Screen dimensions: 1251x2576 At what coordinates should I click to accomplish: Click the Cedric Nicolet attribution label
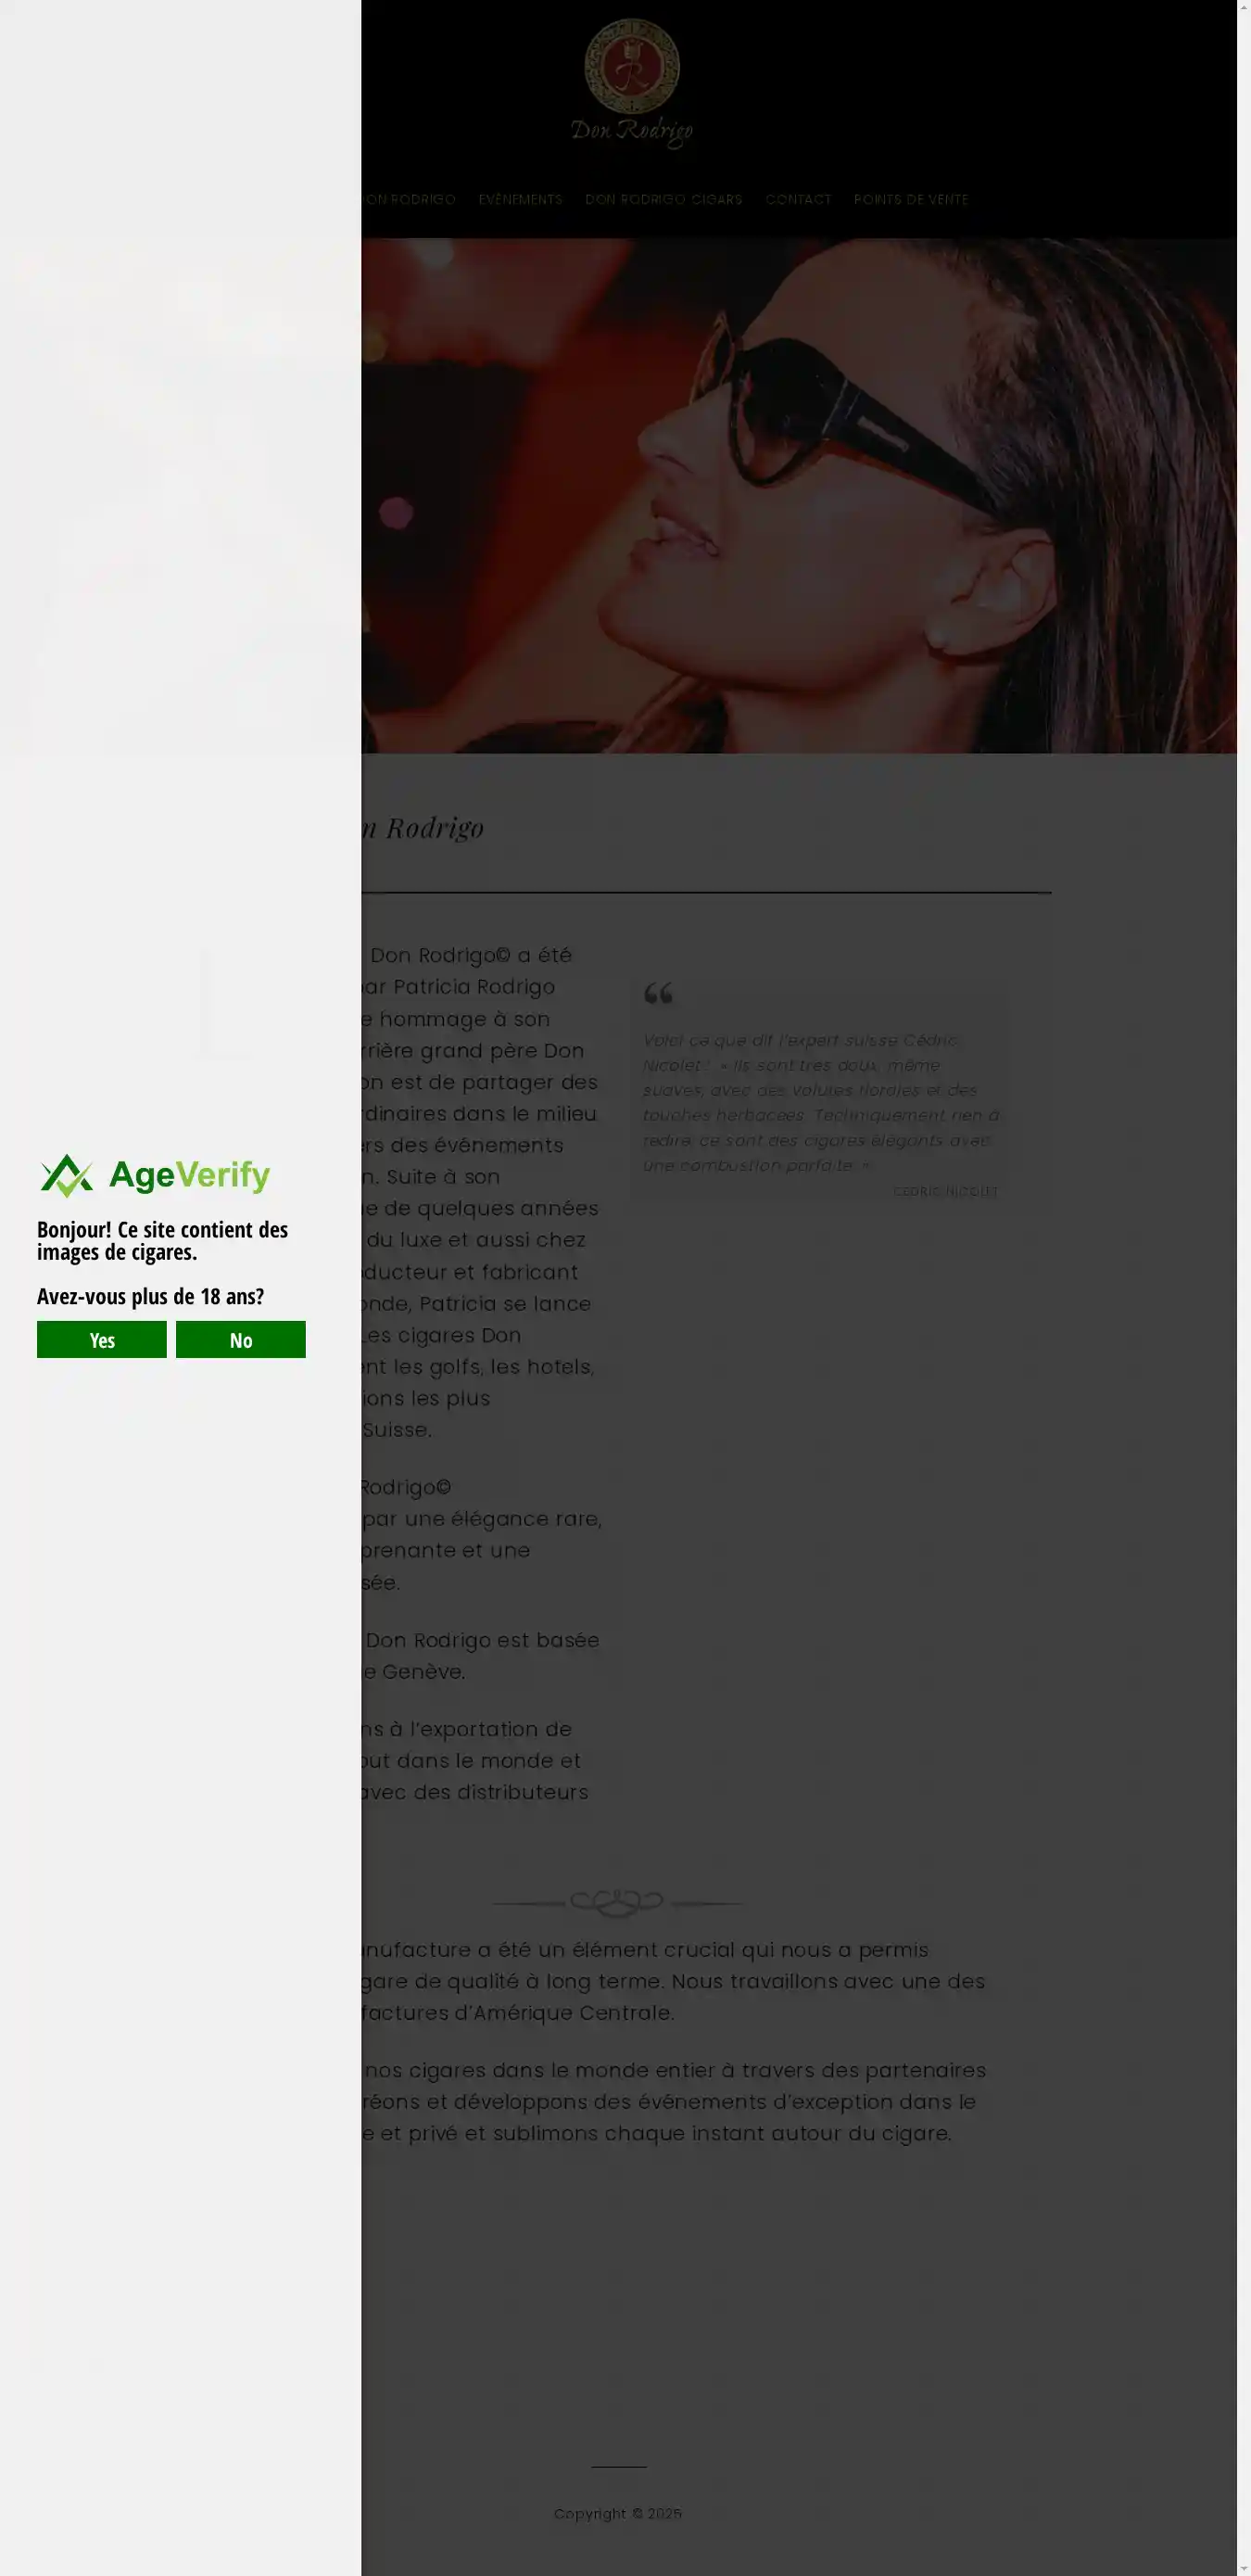click(x=945, y=1191)
